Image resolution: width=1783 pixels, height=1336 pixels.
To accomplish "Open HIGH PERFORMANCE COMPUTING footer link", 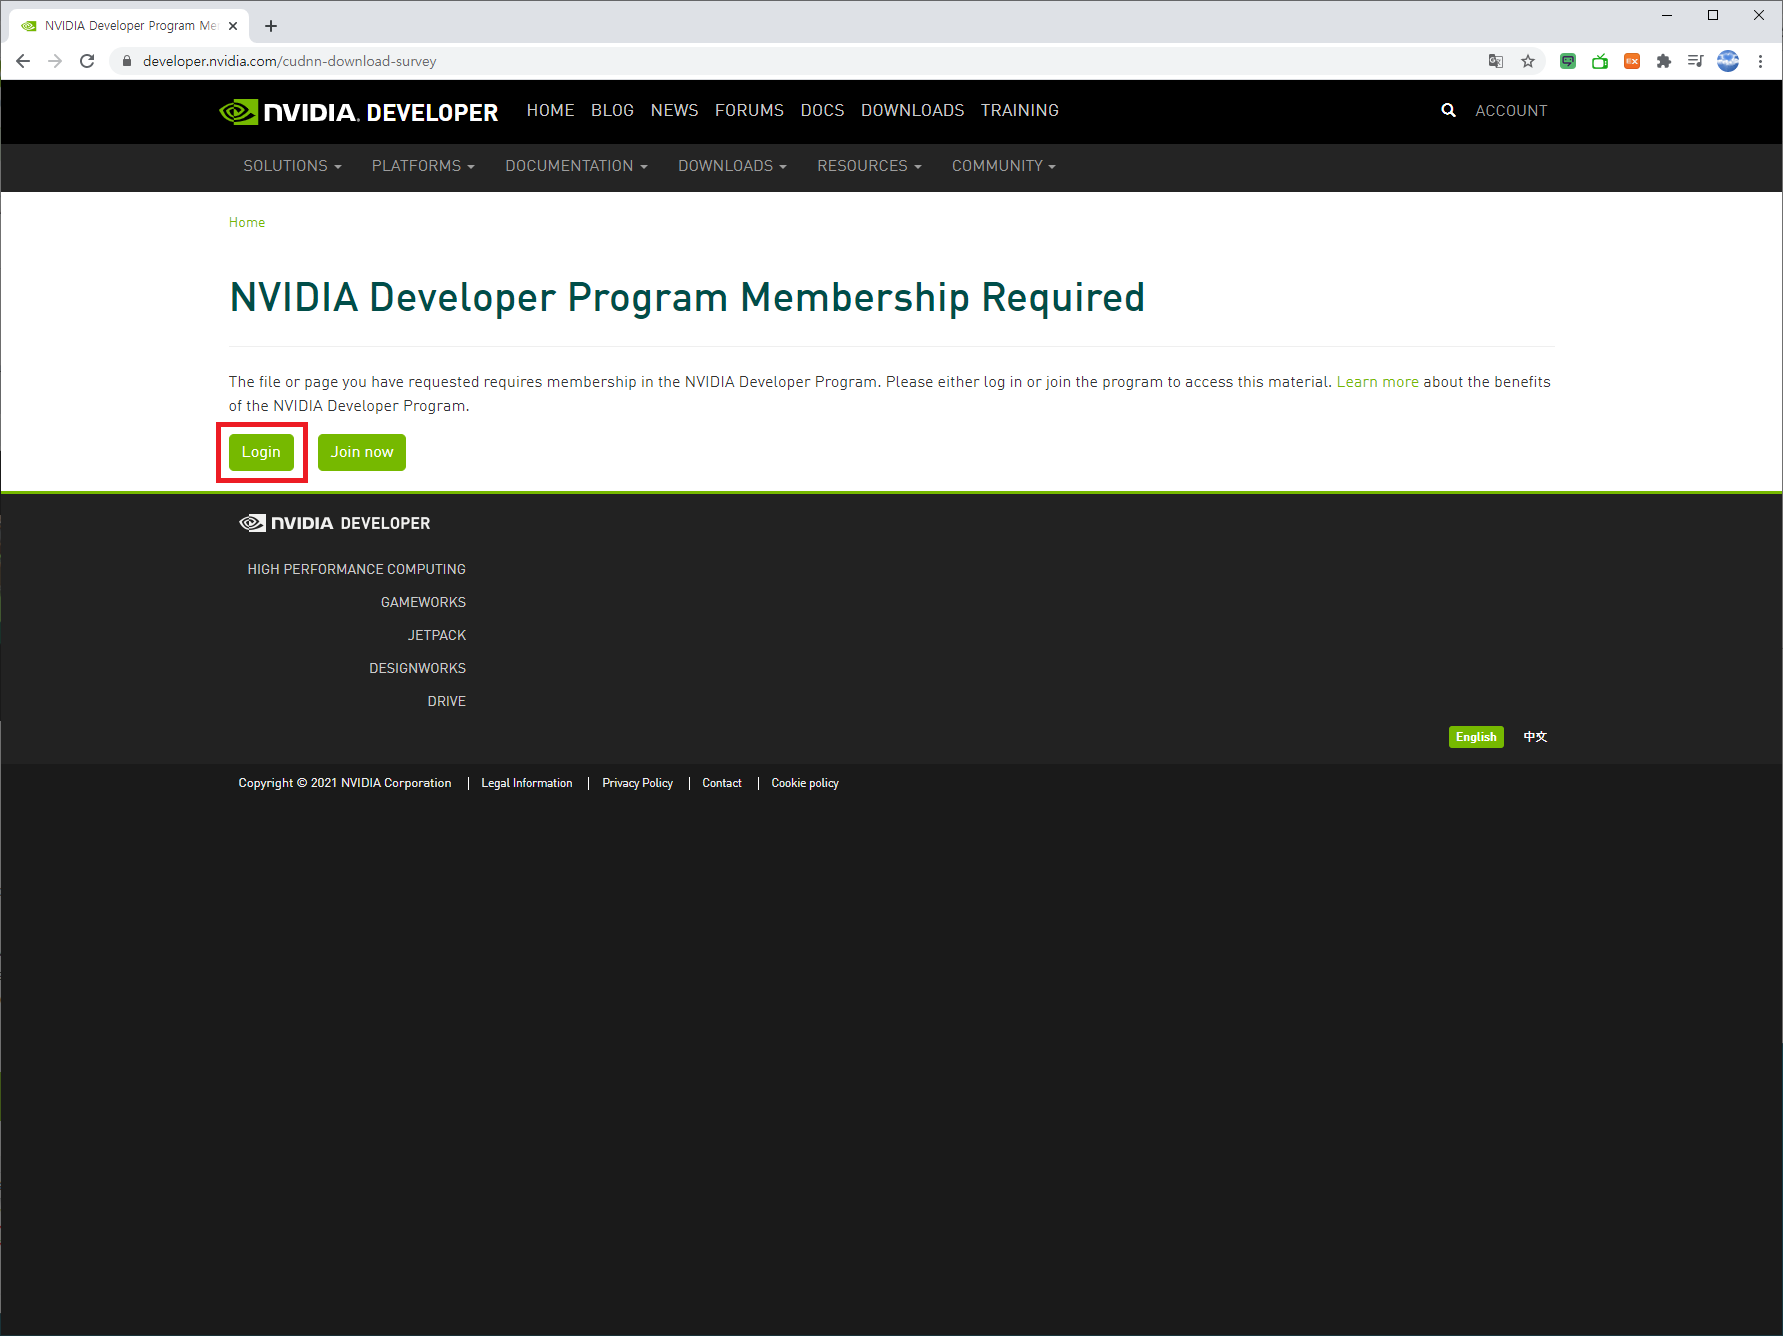I will pyautogui.click(x=357, y=569).
